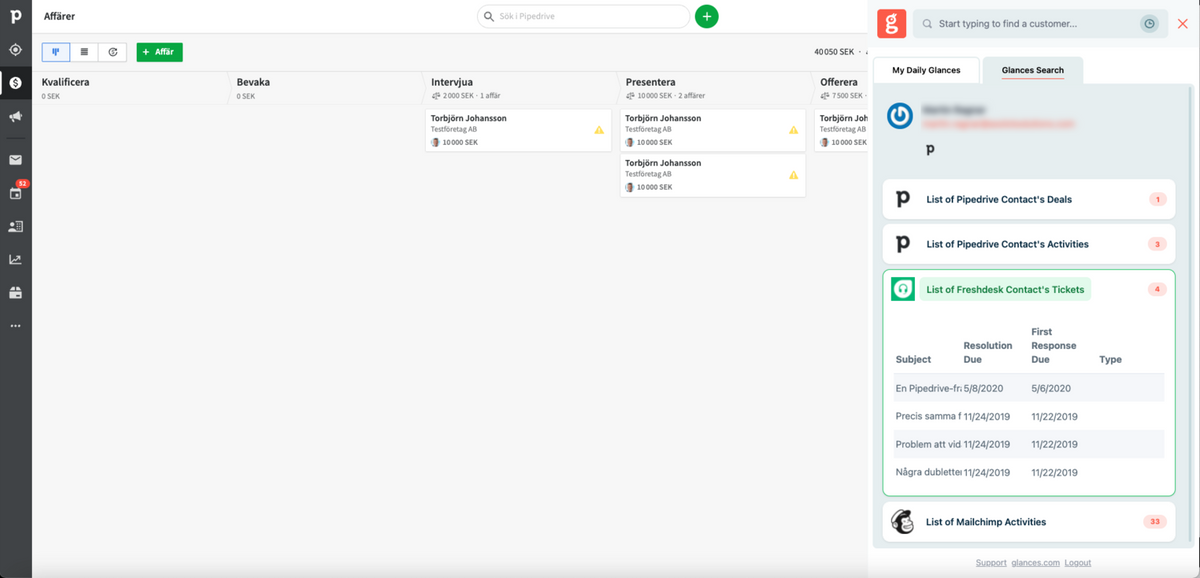Screen dimensions: 1200x578
Task: Open the glances.com link in footer
Action: coord(1035,563)
